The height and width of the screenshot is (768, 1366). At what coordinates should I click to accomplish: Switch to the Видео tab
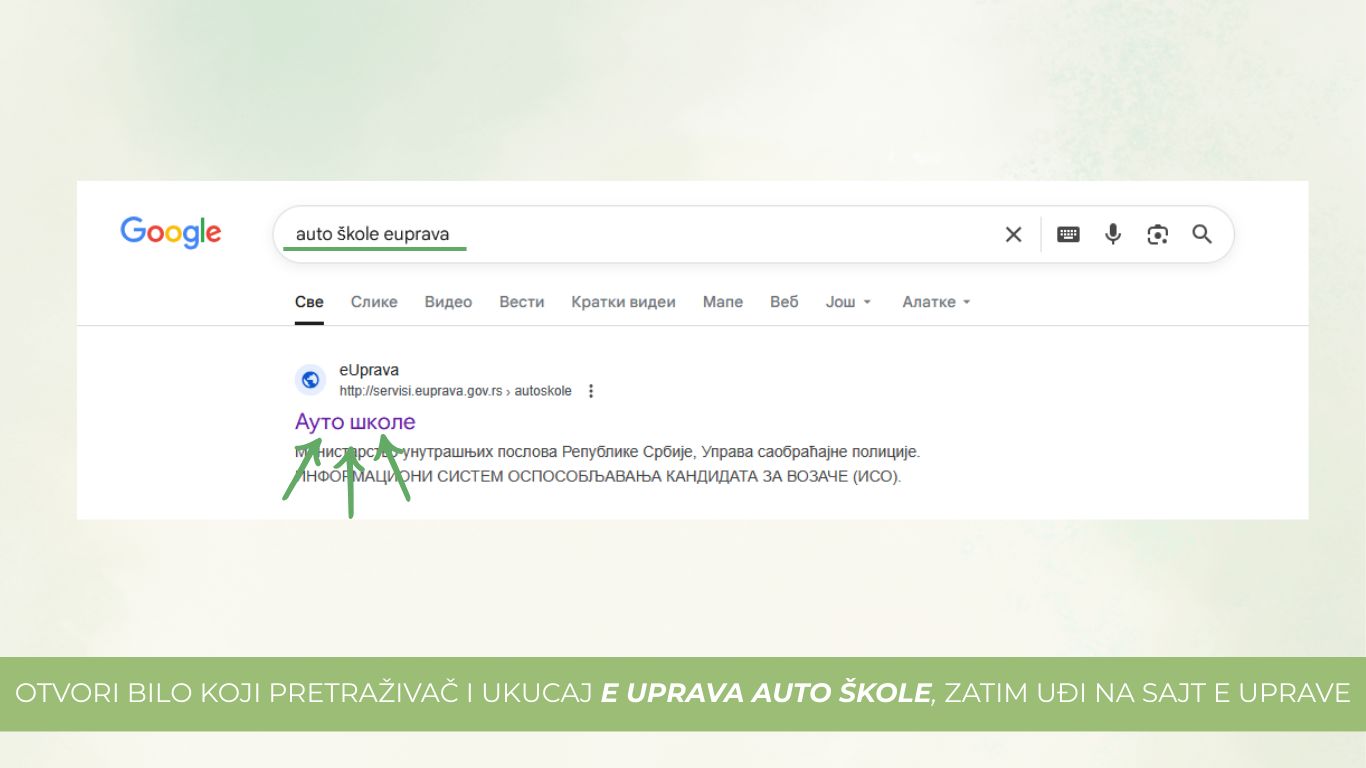coord(448,302)
